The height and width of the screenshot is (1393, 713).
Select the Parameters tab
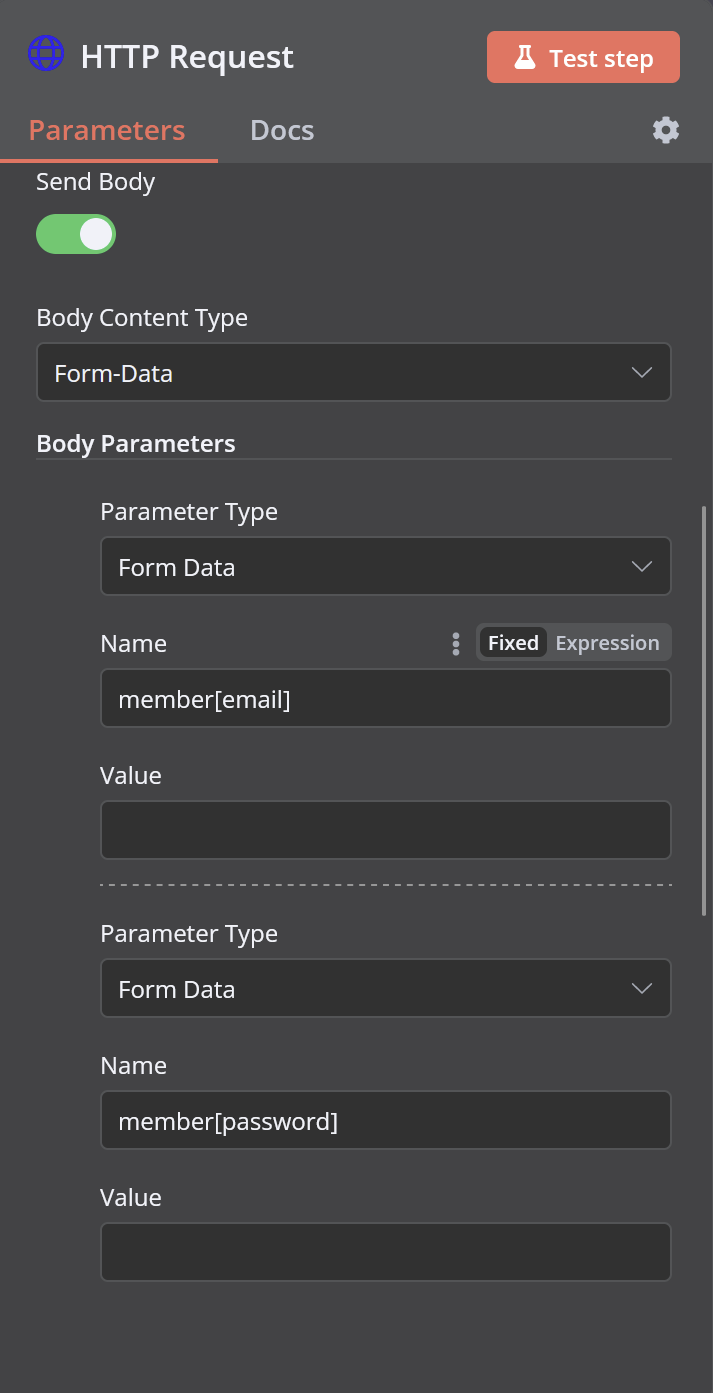click(x=107, y=130)
